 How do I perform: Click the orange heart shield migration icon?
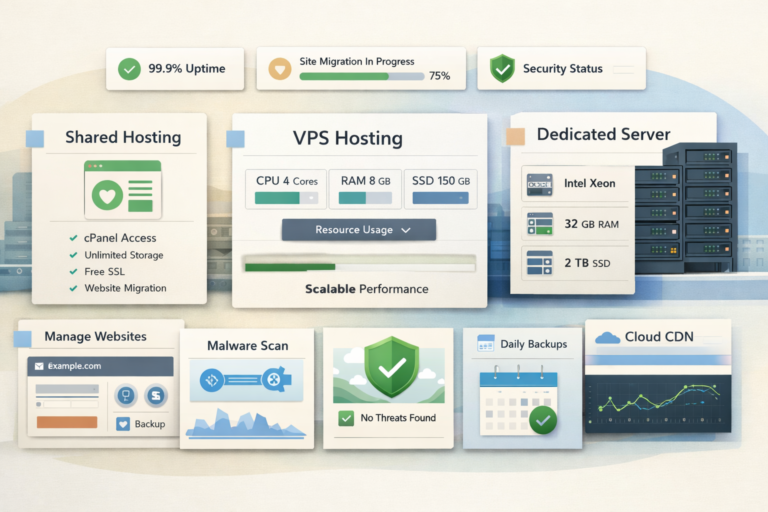point(280,70)
